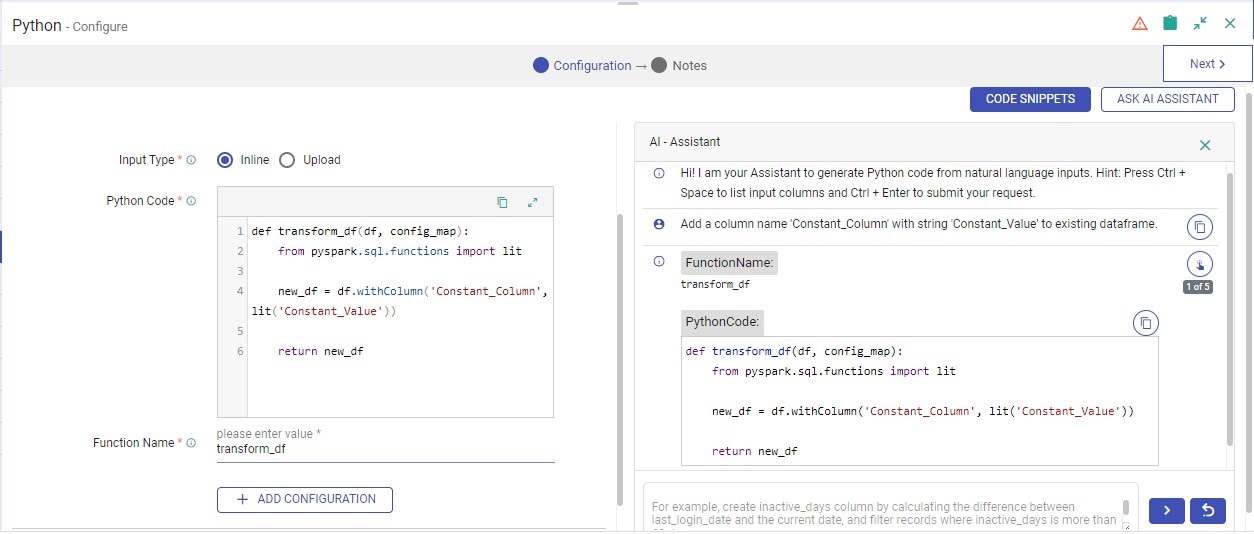Click the Function Name input field
This screenshot has height=534, width=1254.
click(385, 450)
